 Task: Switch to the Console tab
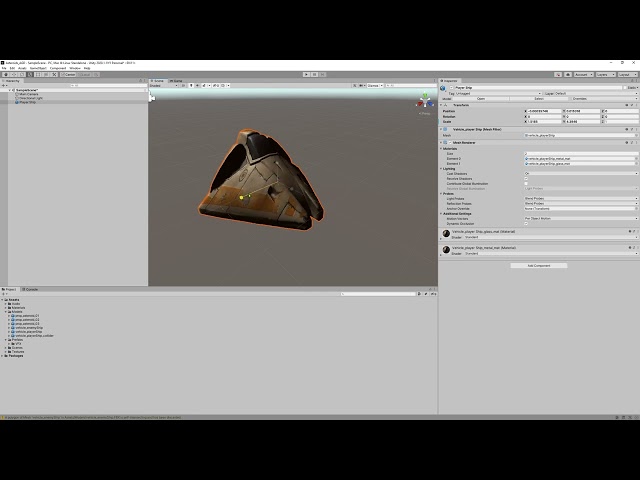click(30, 289)
